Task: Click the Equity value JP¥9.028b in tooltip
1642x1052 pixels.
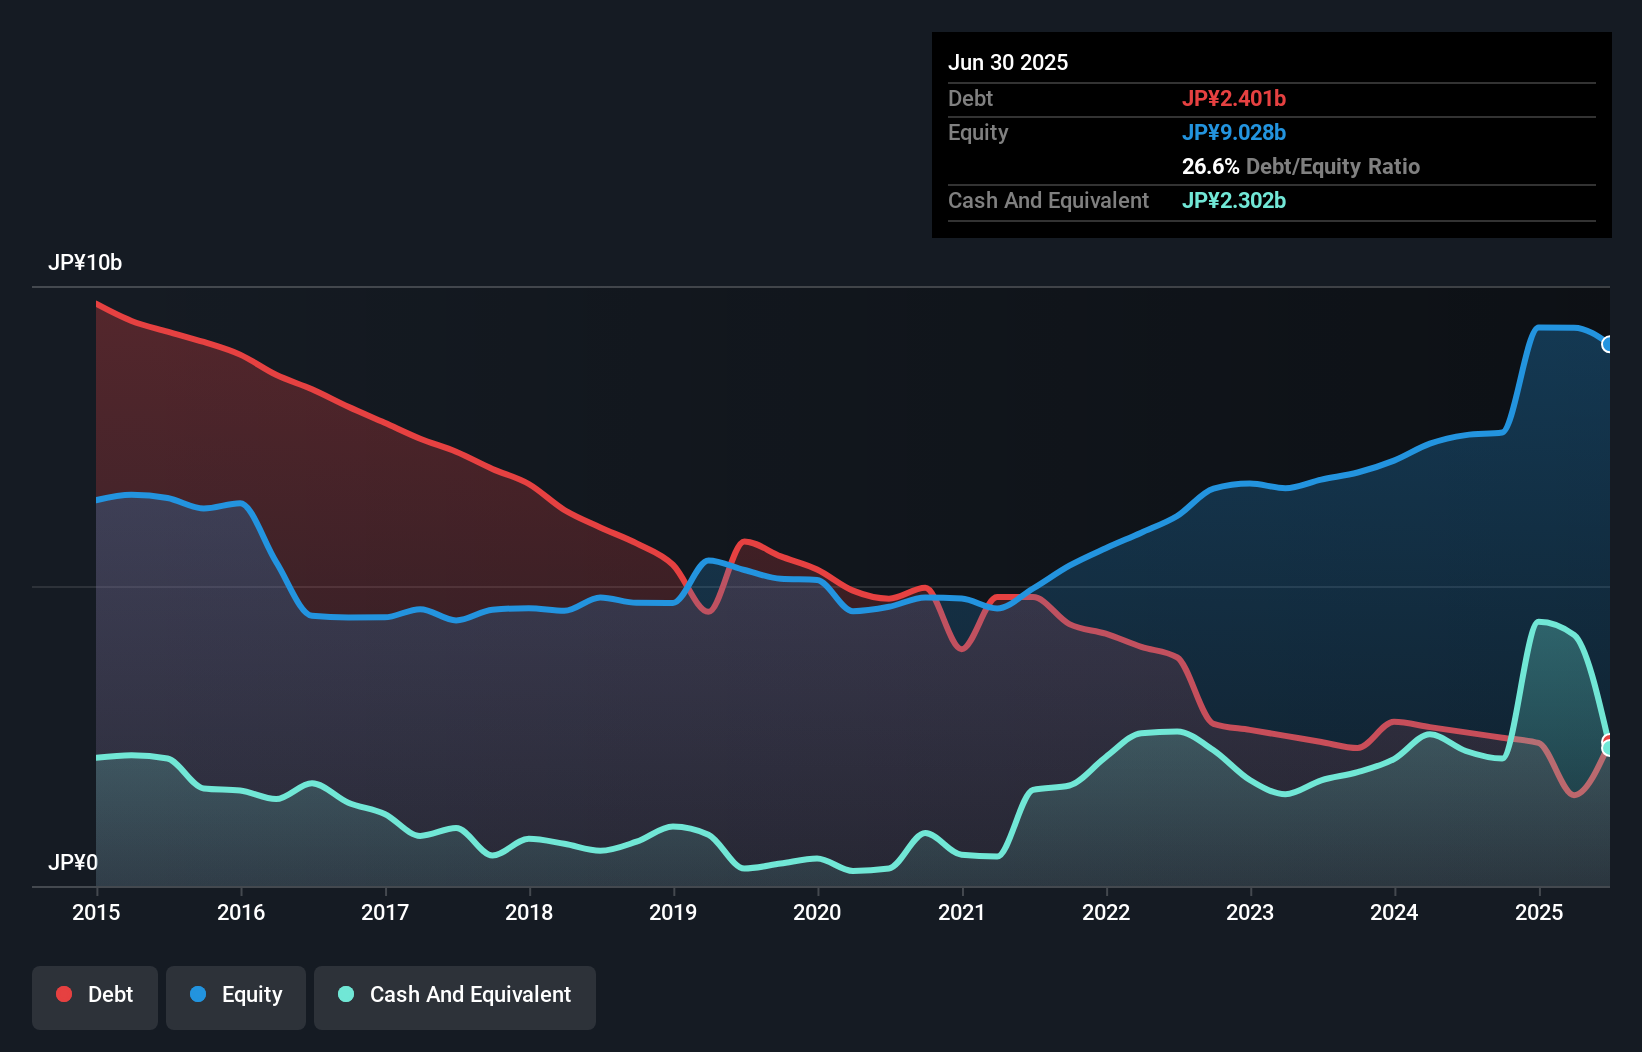Action: point(1234,132)
